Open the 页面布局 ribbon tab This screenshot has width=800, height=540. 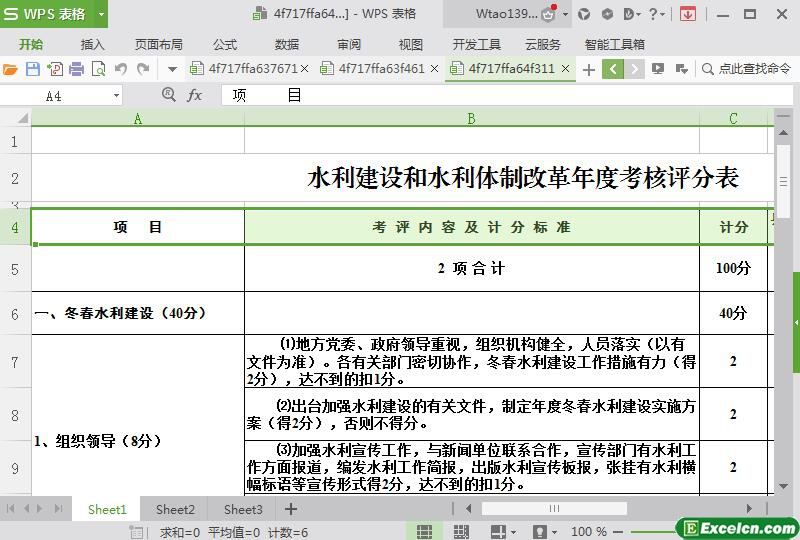pyautogui.click(x=159, y=44)
